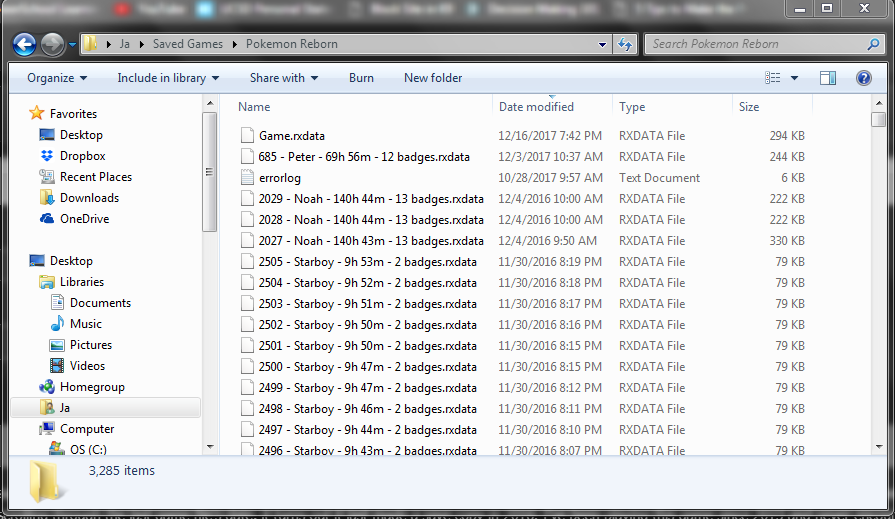
Task: Sort files by Date modified column
Action: (537, 107)
